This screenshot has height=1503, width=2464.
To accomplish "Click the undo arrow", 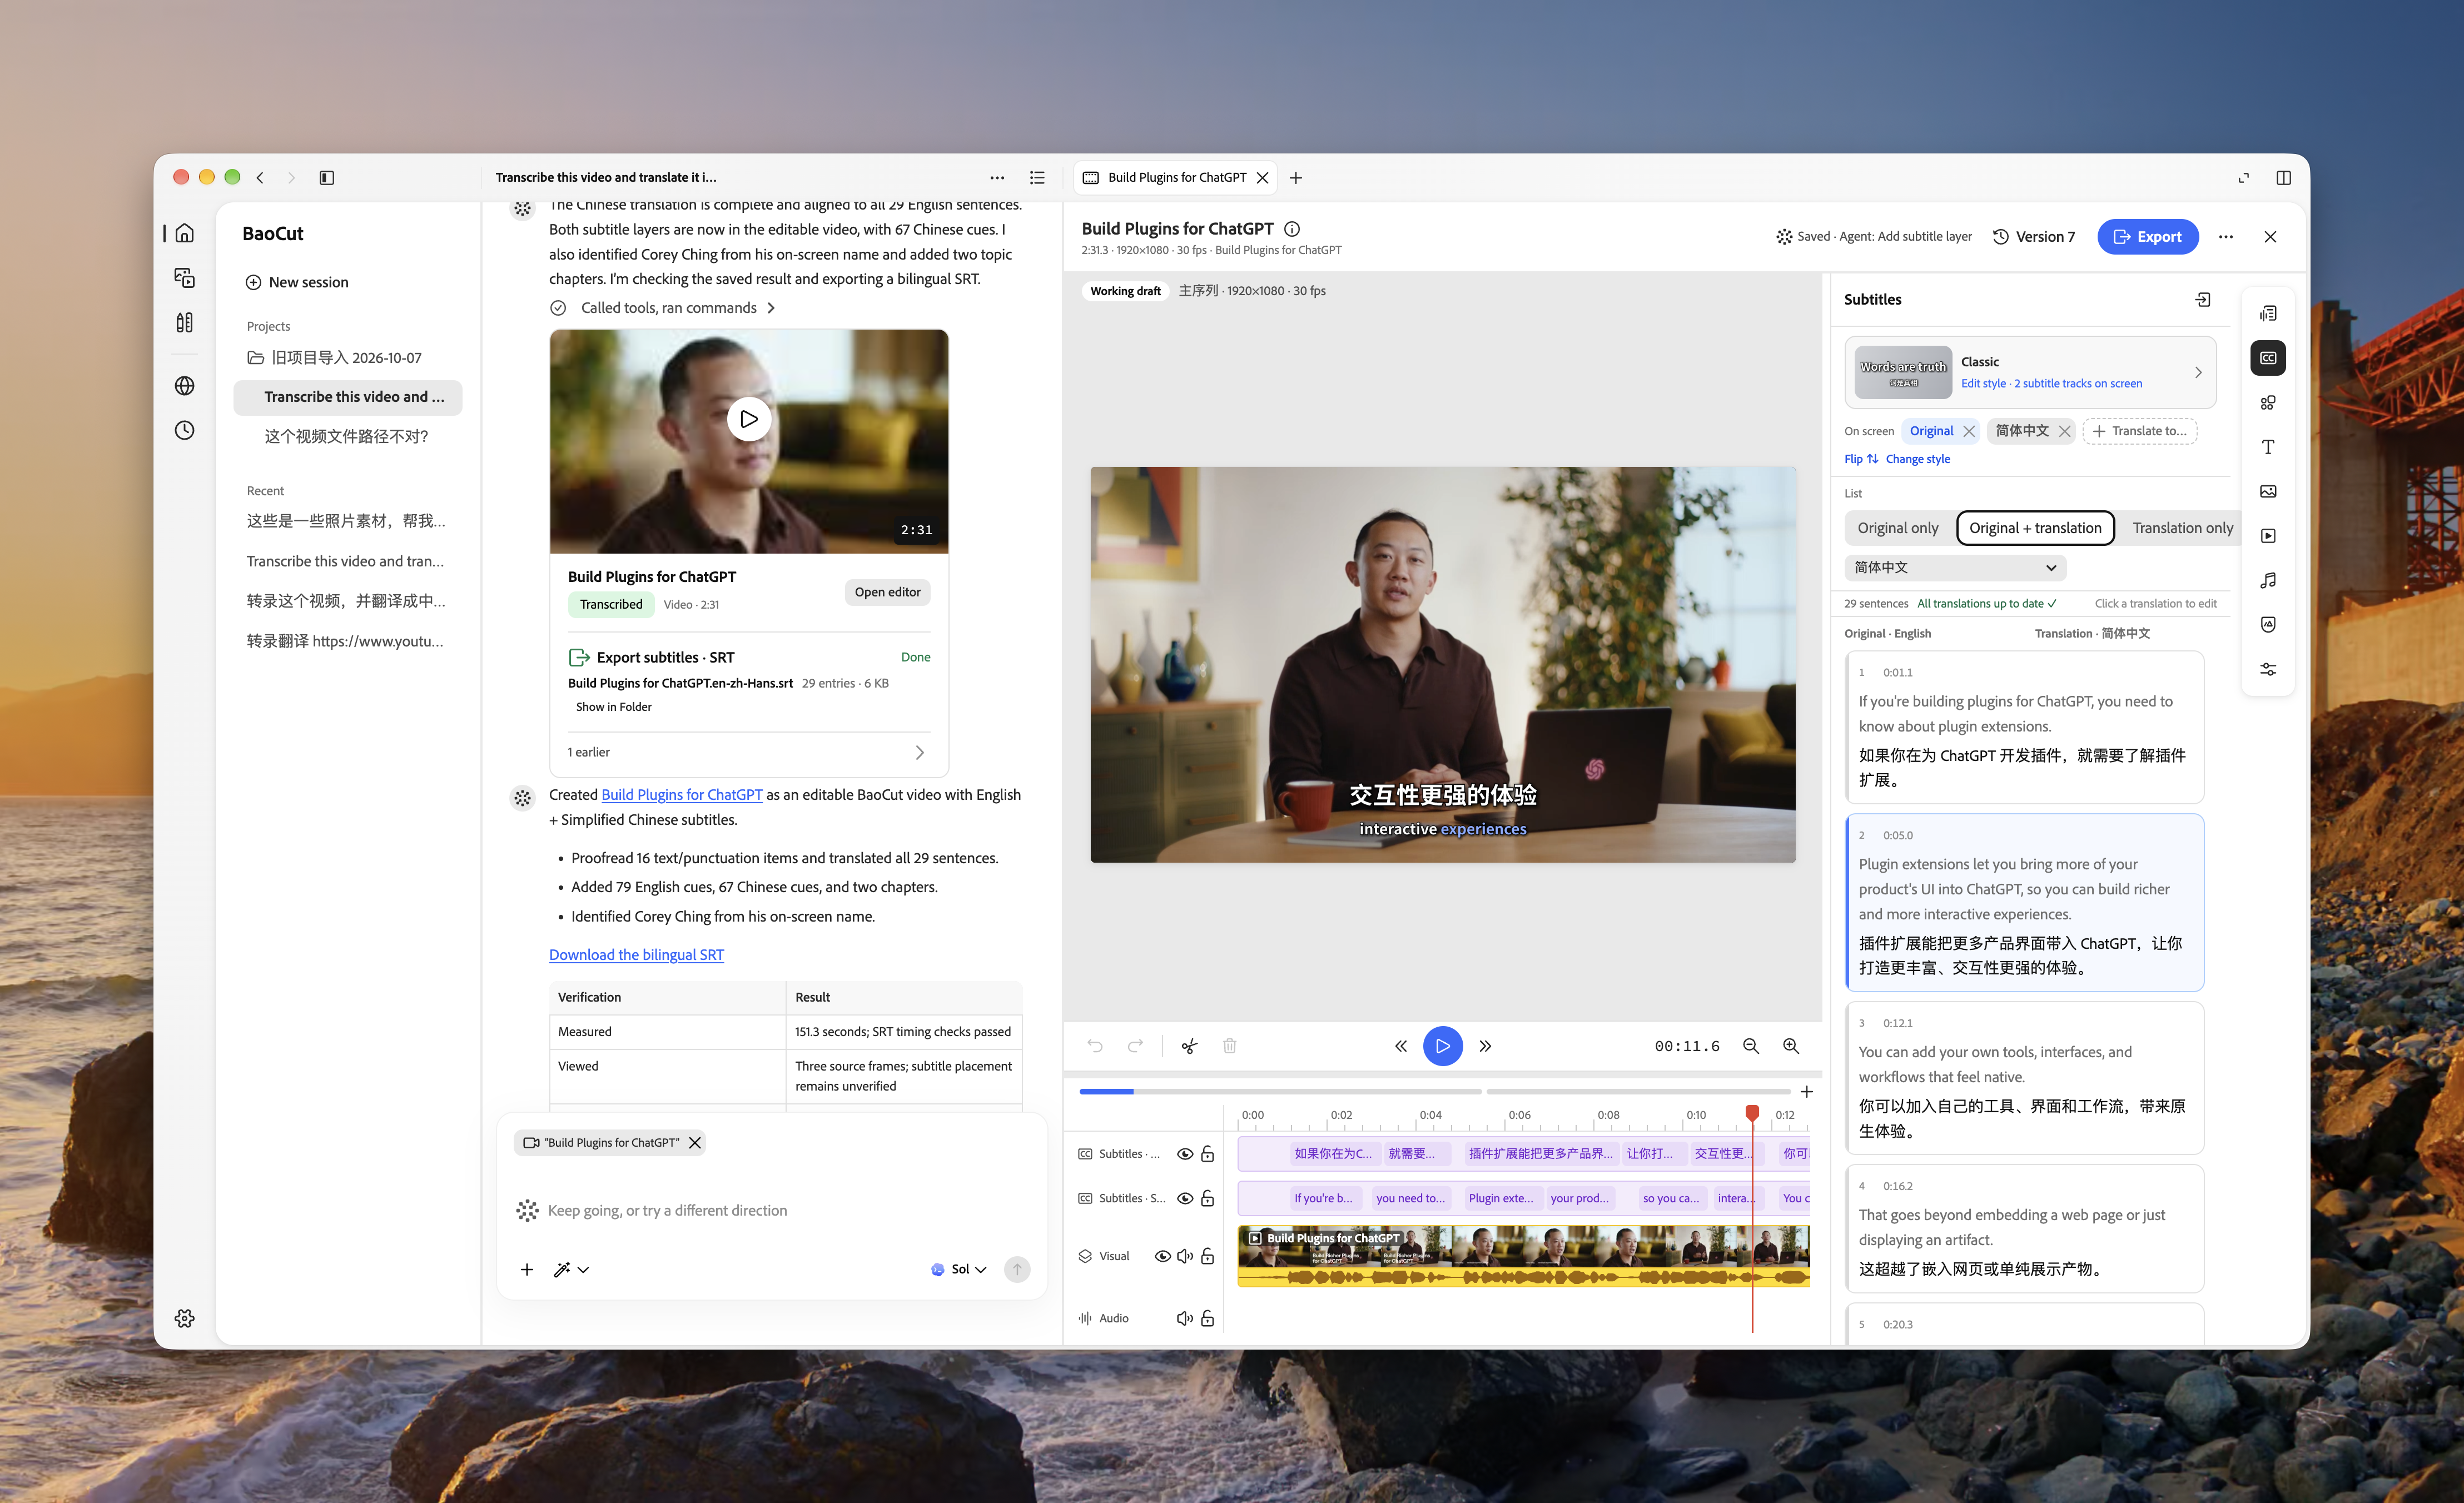I will 1095,1046.
